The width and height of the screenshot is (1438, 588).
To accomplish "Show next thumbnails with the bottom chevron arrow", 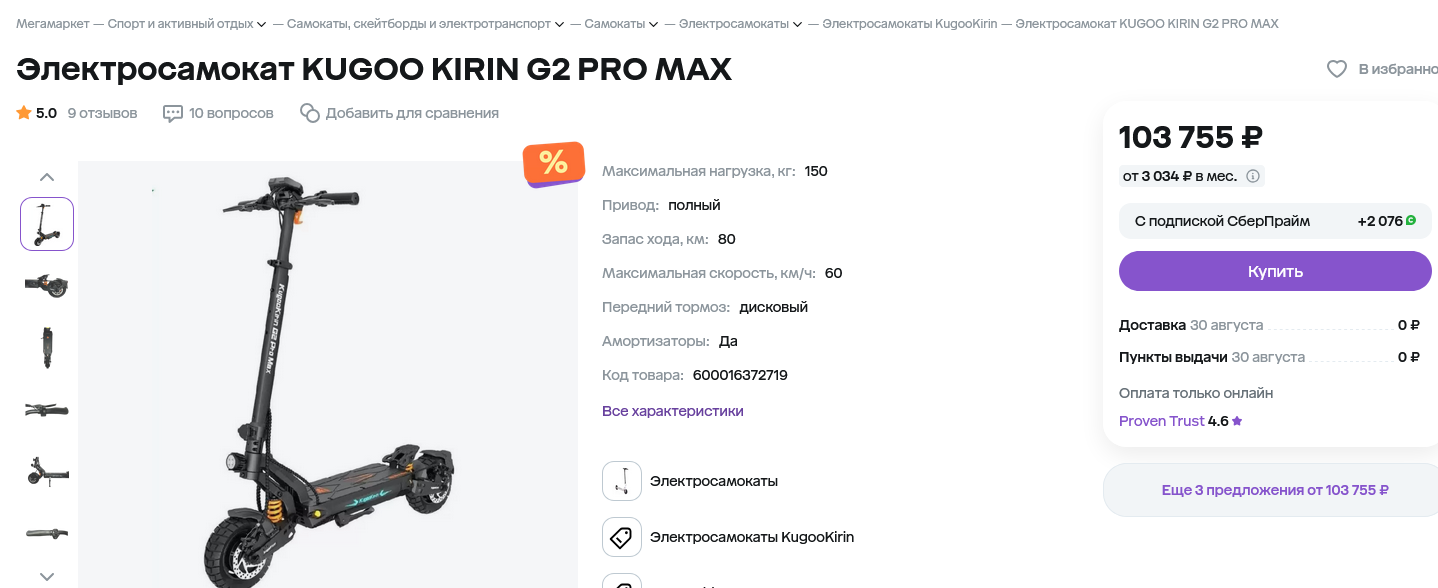I will 47,576.
